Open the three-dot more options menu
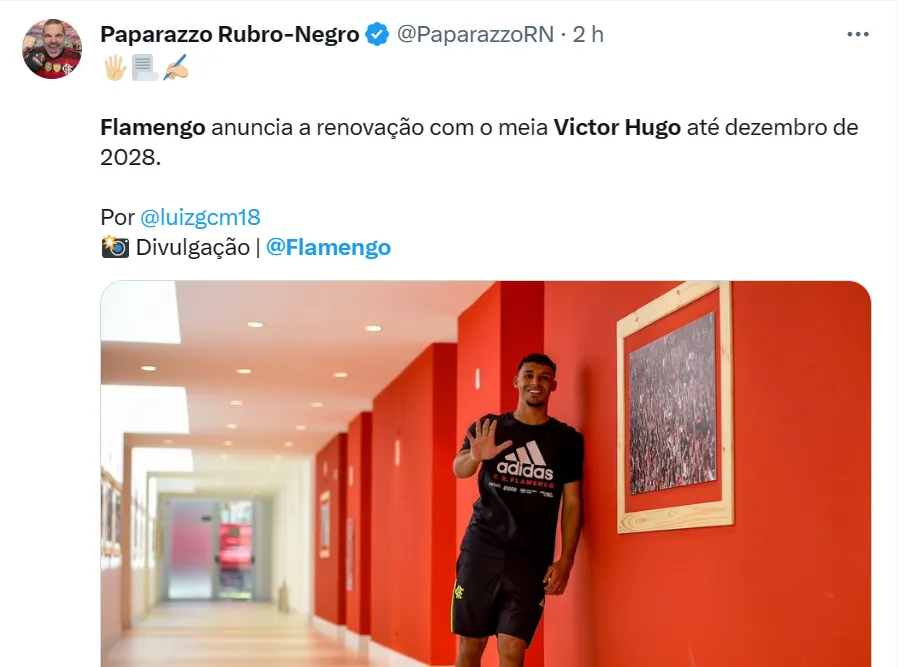Image resolution: width=914 pixels, height=667 pixels. coord(857,34)
